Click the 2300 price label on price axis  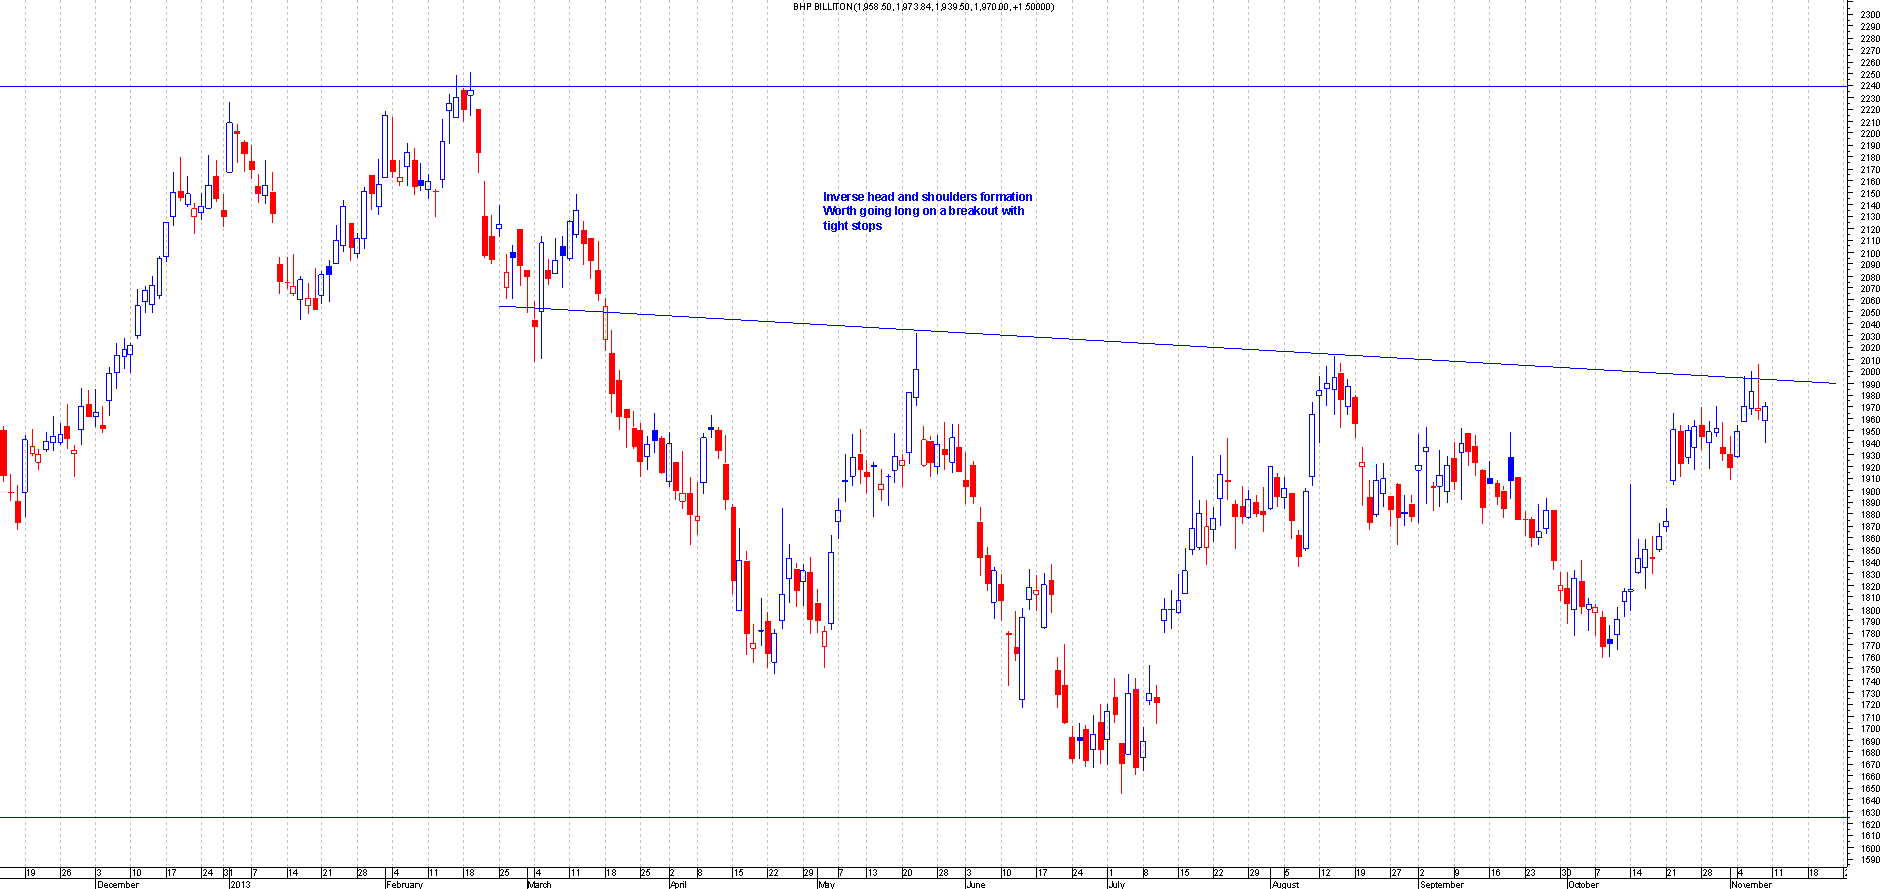(x=1869, y=15)
